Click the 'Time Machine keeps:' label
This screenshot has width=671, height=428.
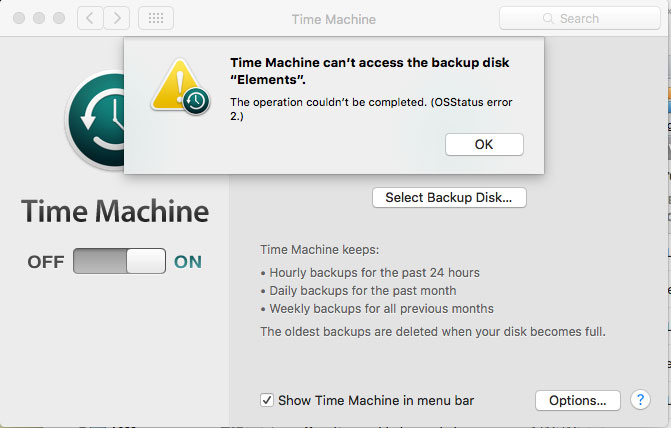(320, 250)
